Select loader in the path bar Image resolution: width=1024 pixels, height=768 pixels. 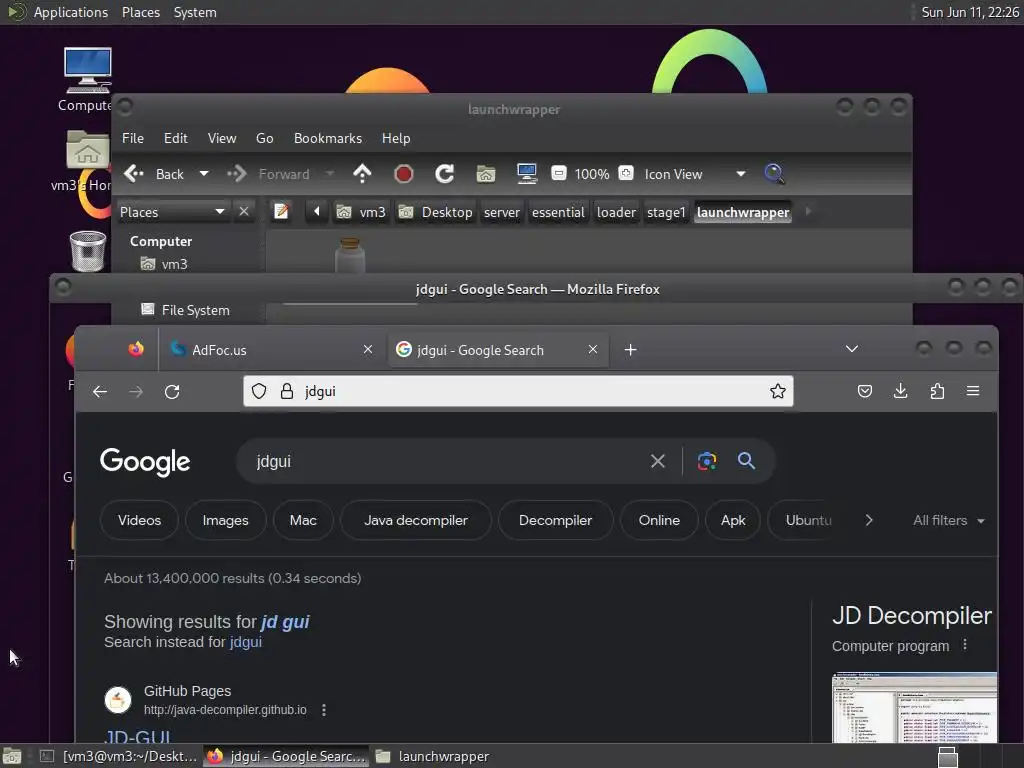(616, 212)
